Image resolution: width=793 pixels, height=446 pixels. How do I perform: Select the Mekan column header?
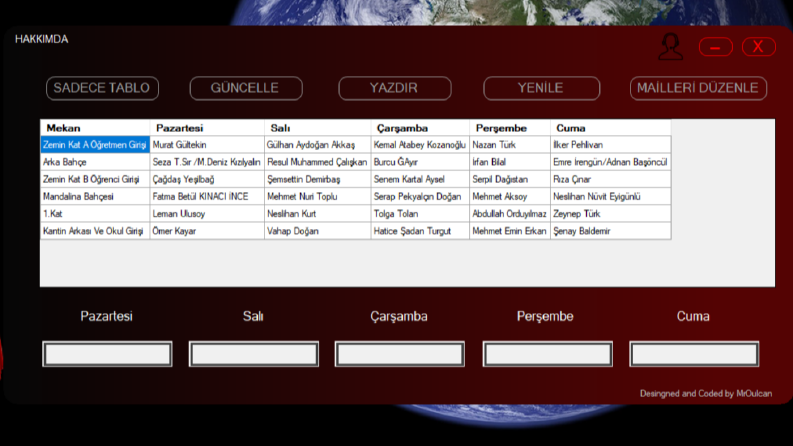tap(95, 128)
